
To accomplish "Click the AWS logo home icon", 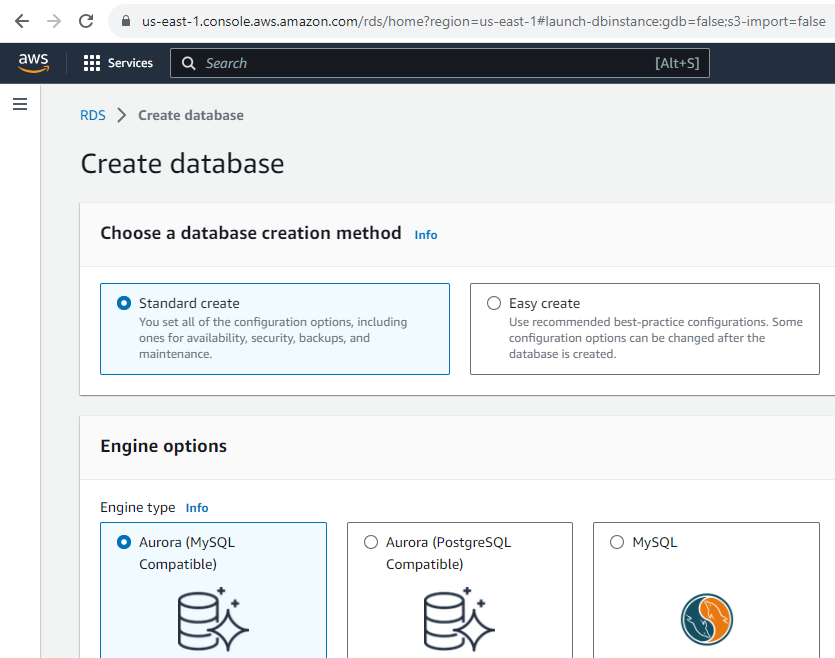I will (34, 63).
